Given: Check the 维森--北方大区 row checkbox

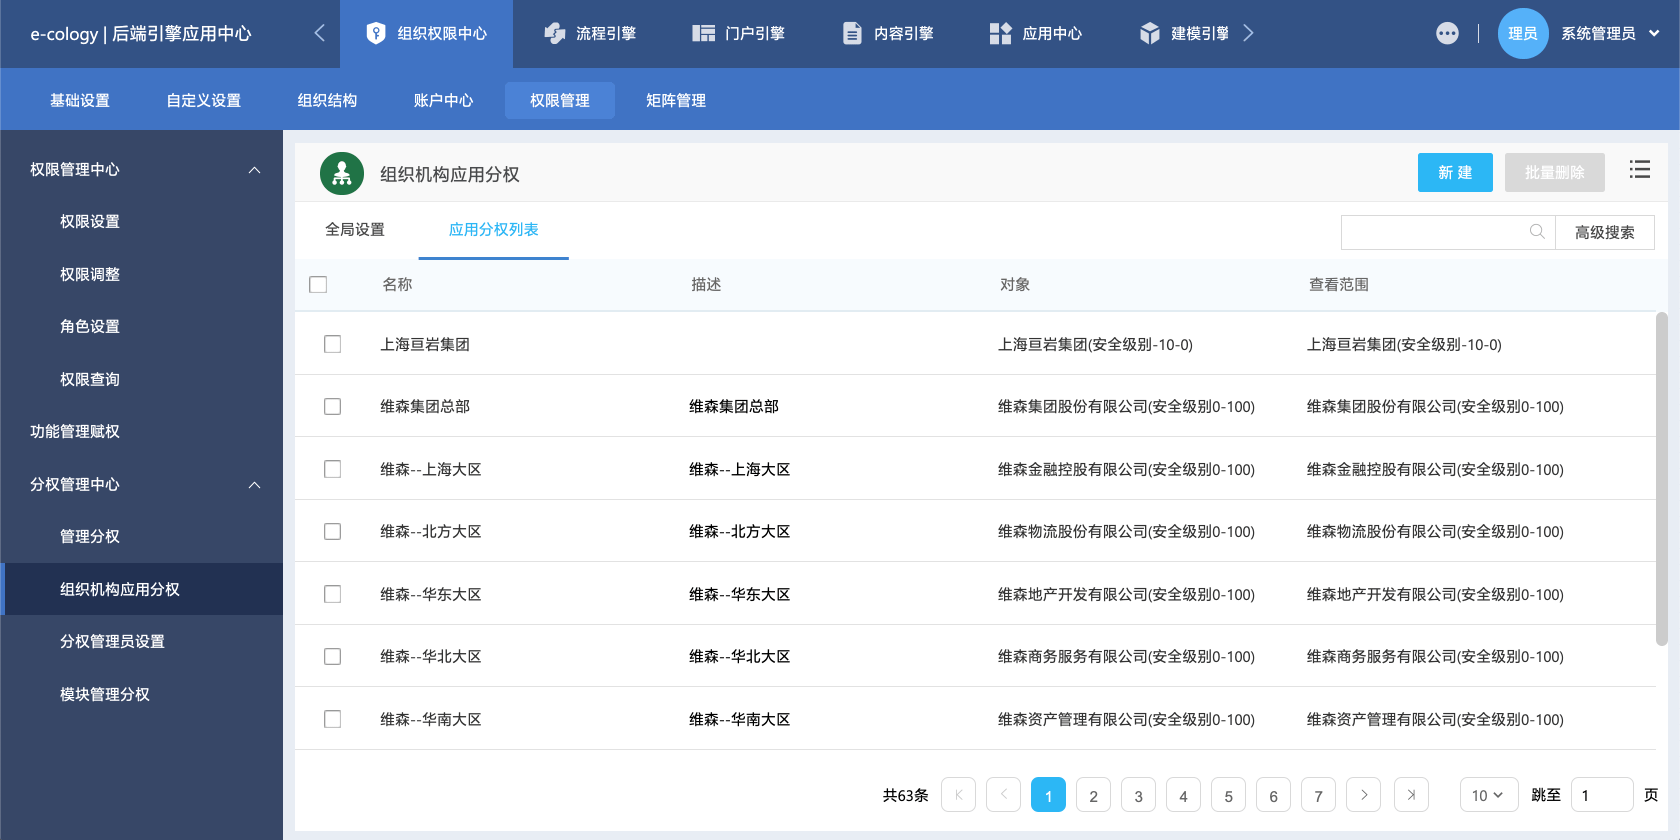Looking at the screenshot, I should (332, 531).
